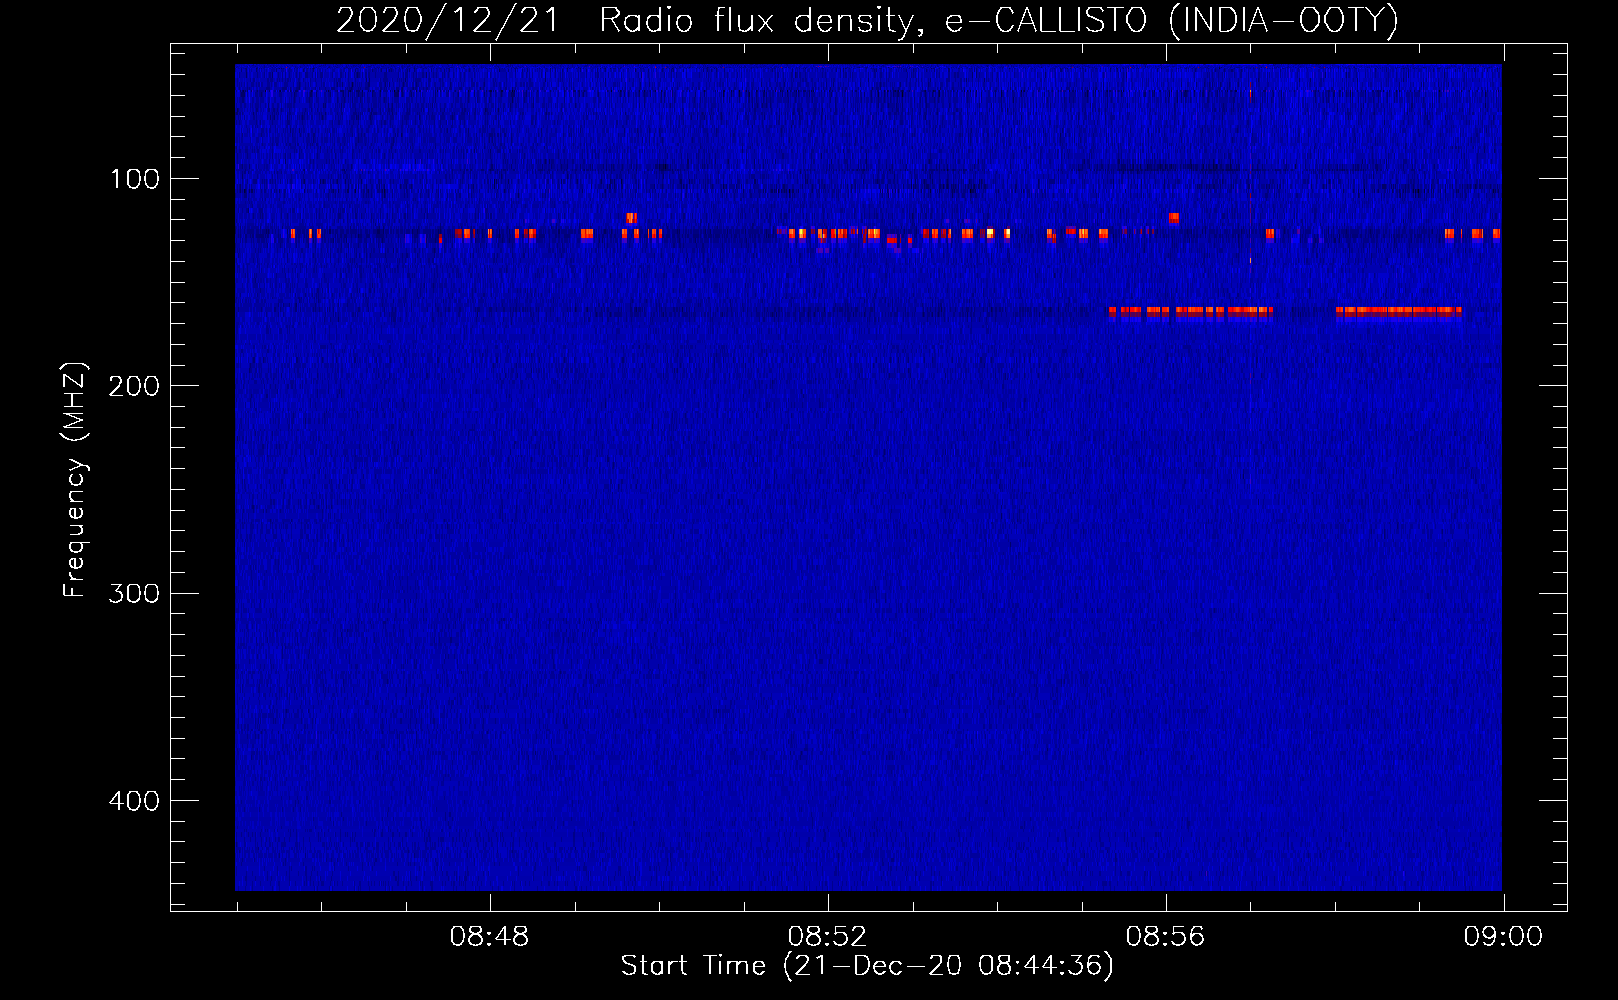
Task: Click the 08:56 time tick label
Action: click(1165, 937)
